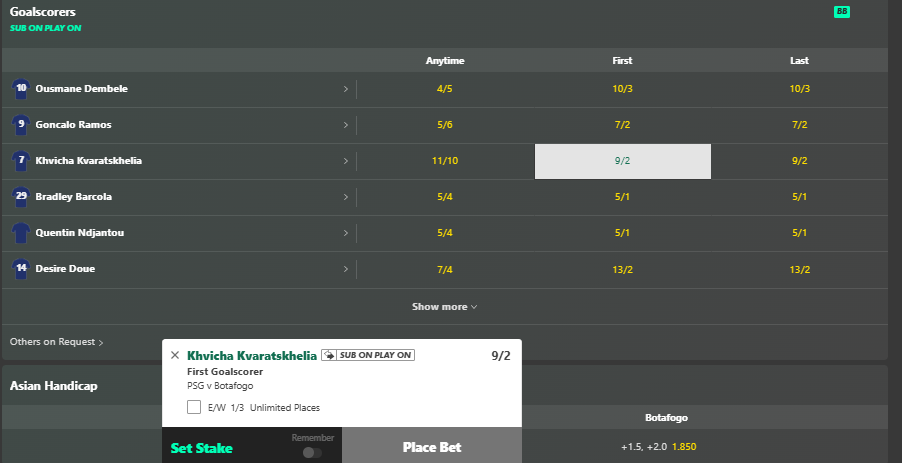
Task: Click the Place Bet button
Action: click(x=432, y=447)
